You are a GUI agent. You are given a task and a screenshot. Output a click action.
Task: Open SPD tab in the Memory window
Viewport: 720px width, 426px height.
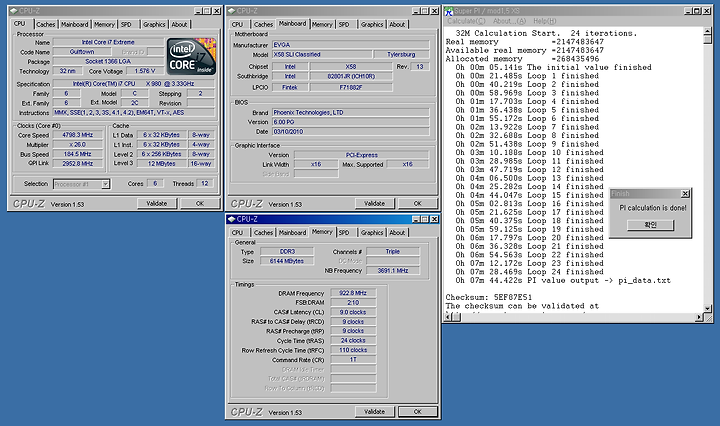(344, 233)
